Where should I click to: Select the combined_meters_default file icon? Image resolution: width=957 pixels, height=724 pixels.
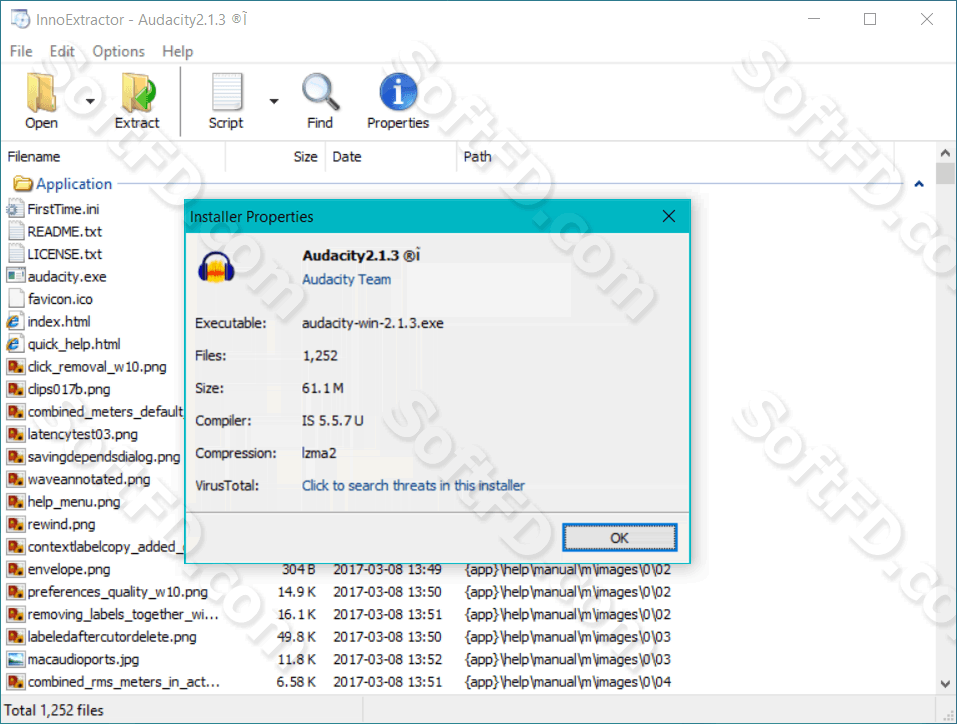click(16, 412)
